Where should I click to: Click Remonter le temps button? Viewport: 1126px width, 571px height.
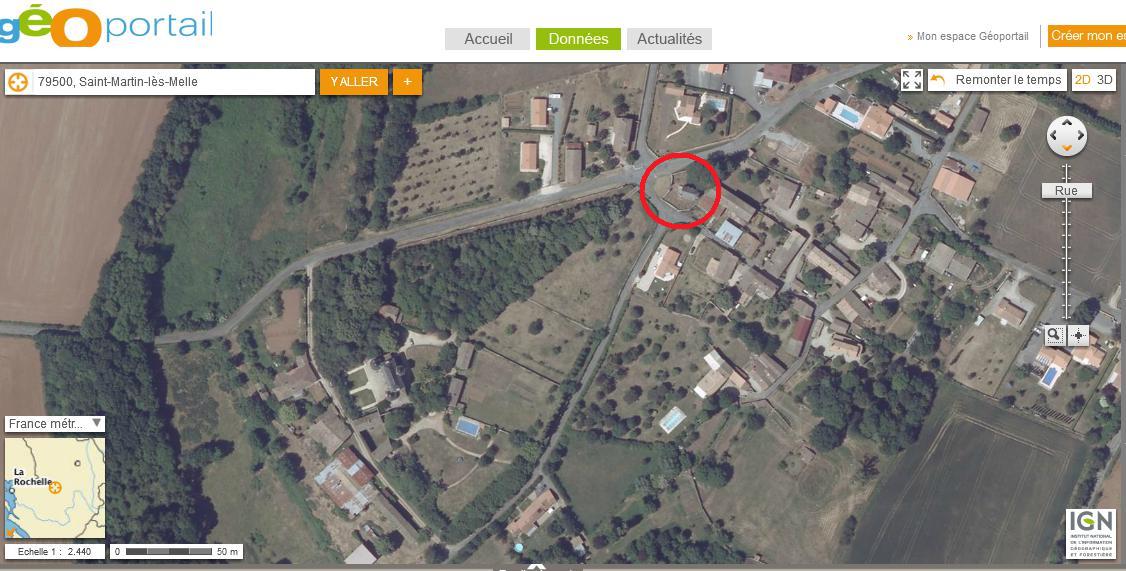[997, 80]
